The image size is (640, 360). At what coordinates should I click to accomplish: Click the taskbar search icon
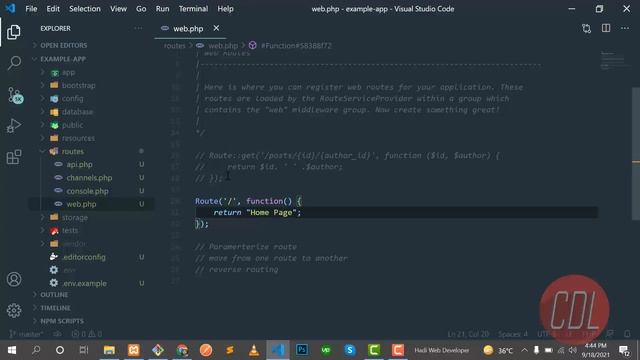pos(36,350)
